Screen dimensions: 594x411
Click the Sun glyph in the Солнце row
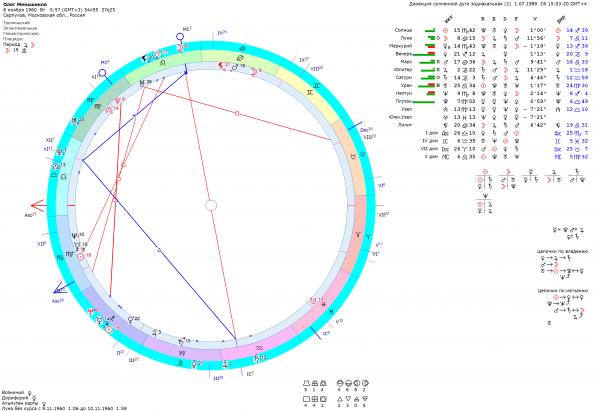(x=446, y=30)
